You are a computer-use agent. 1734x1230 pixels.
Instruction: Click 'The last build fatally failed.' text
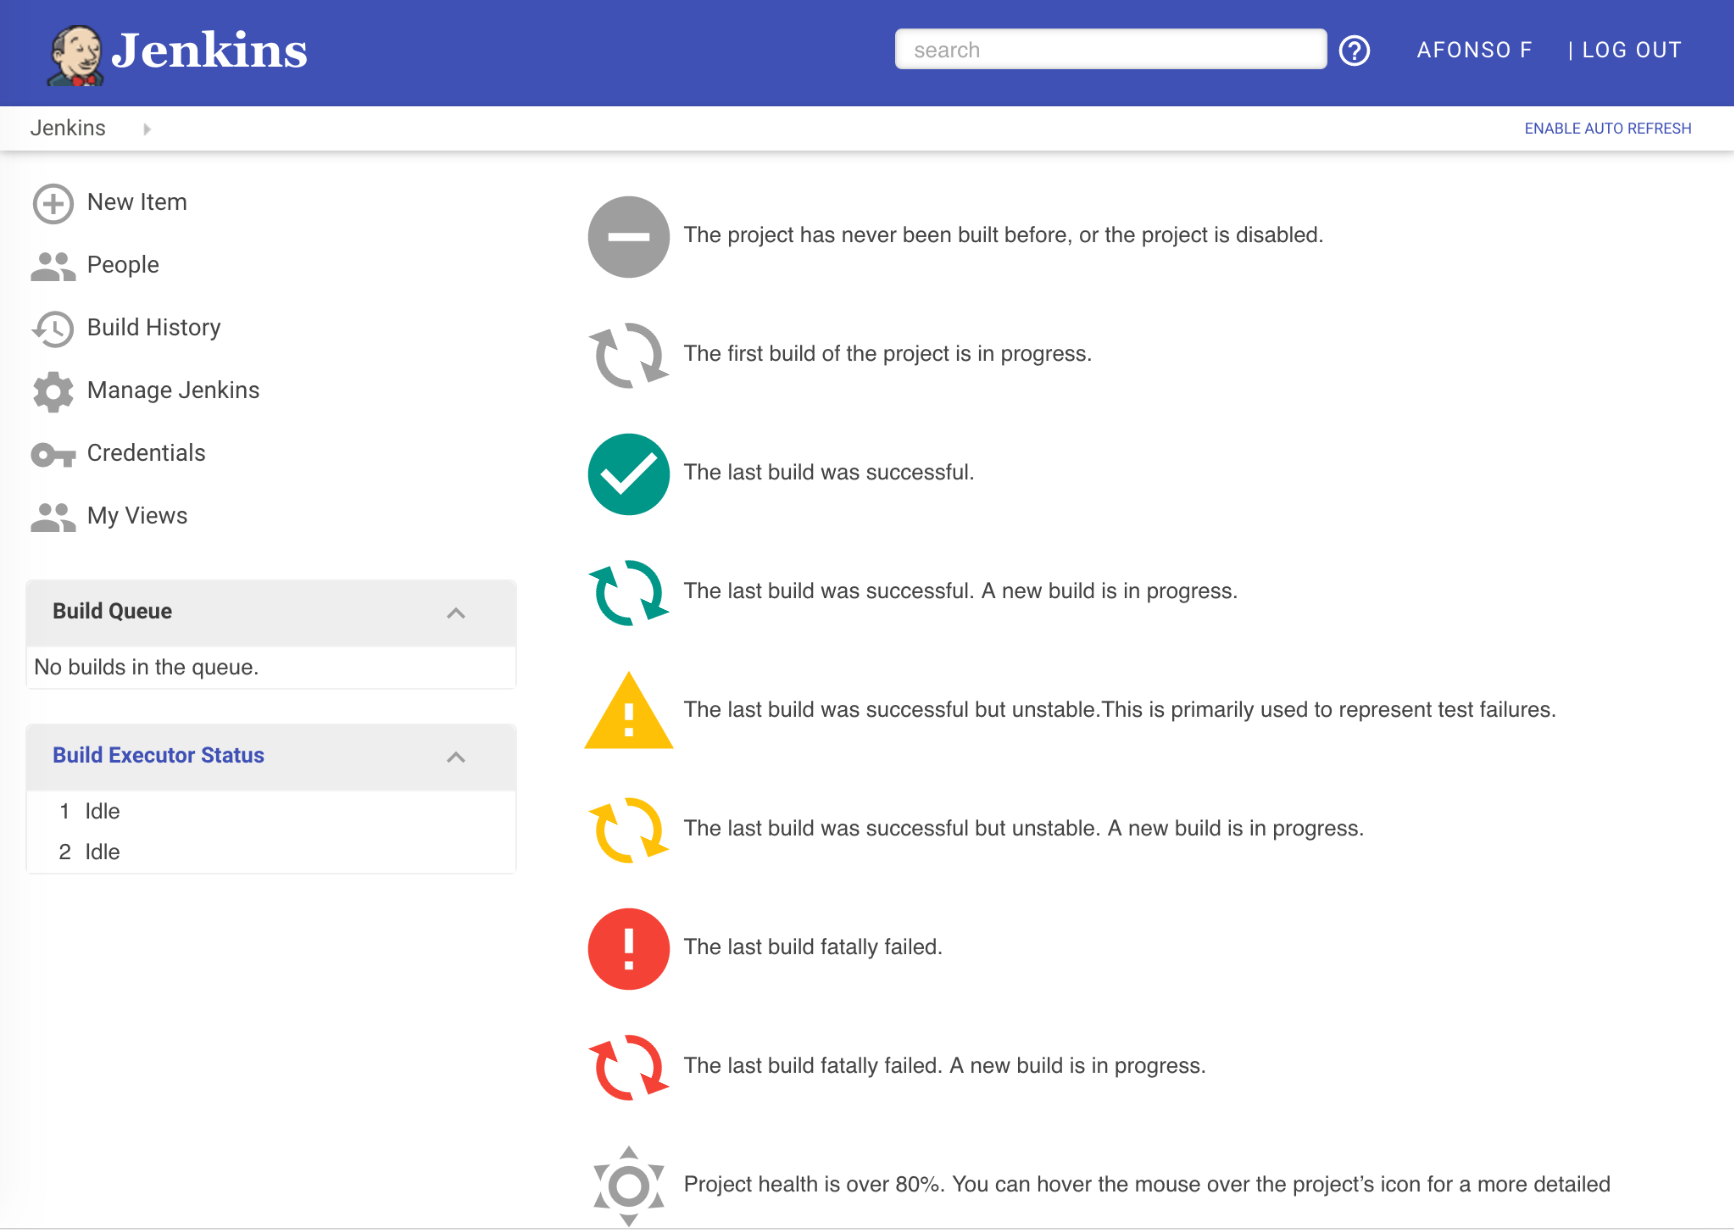click(x=812, y=947)
